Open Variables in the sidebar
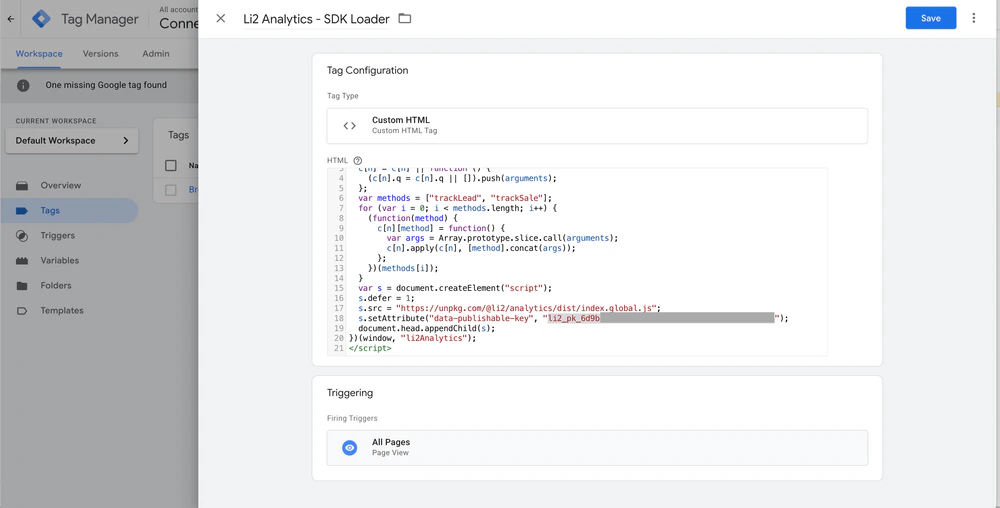Image resolution: width=1000 pixels, height=508 pixels. 59,260
